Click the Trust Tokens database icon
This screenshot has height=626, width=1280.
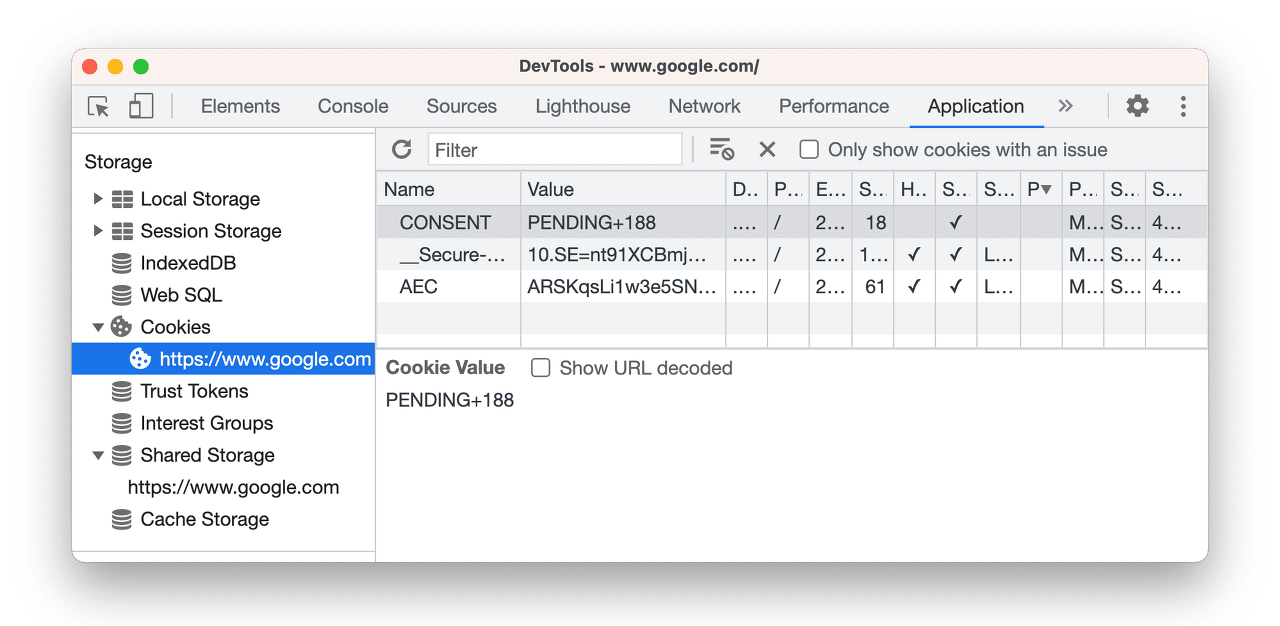pyautogui.click(x=122, y=391)
